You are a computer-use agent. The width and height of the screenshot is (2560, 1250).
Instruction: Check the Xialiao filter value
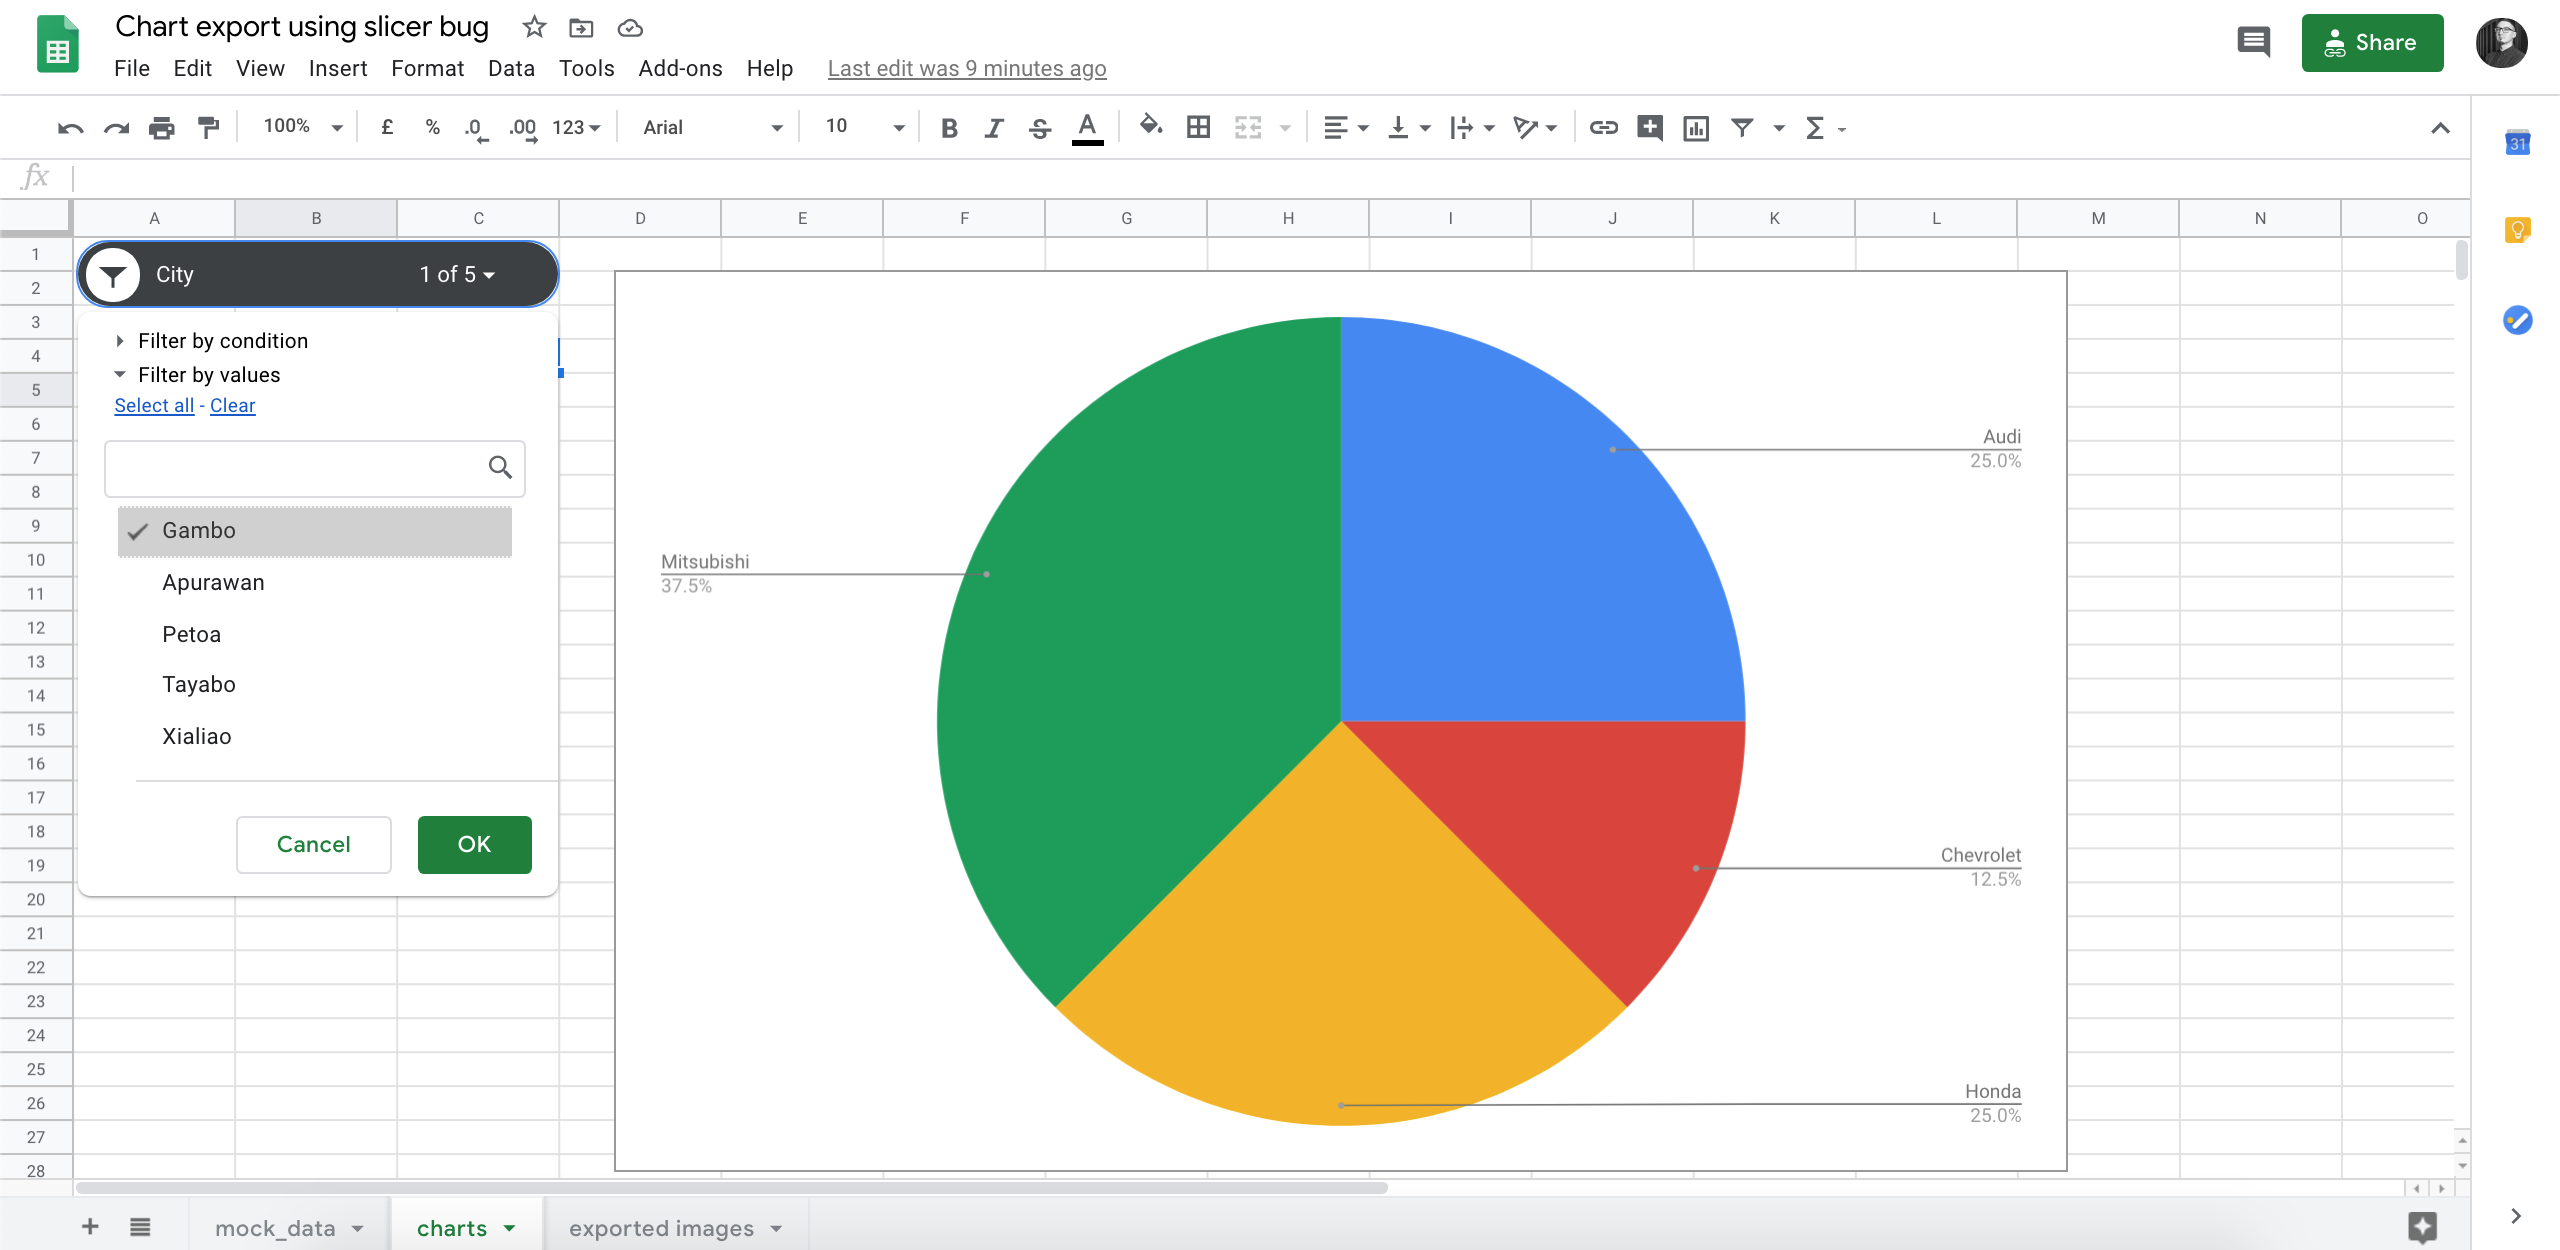(x=196, y=736)
